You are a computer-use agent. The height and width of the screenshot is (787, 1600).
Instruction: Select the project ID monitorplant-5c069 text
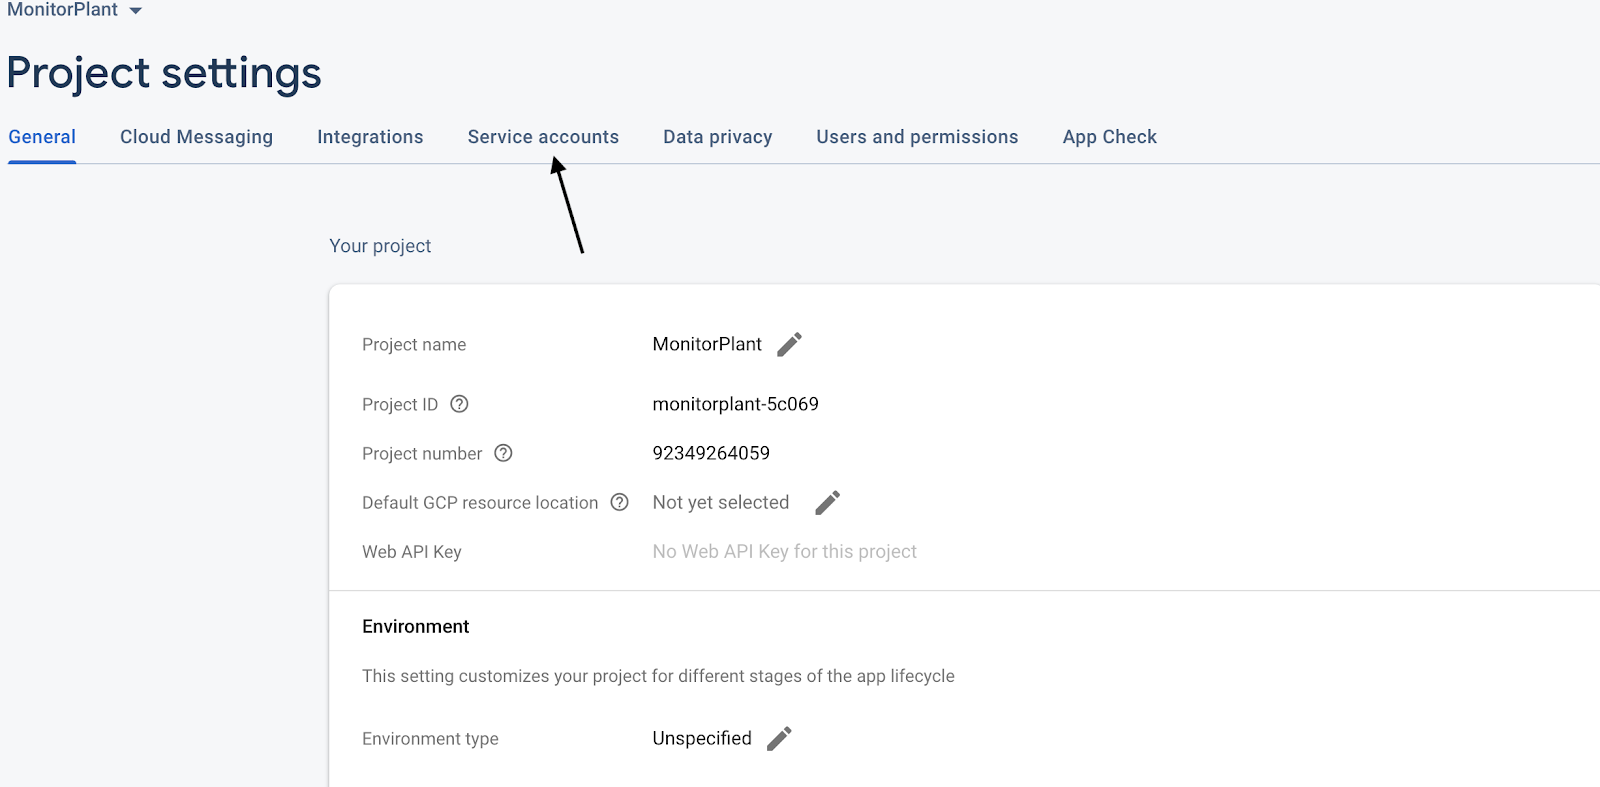coord(735,404)
